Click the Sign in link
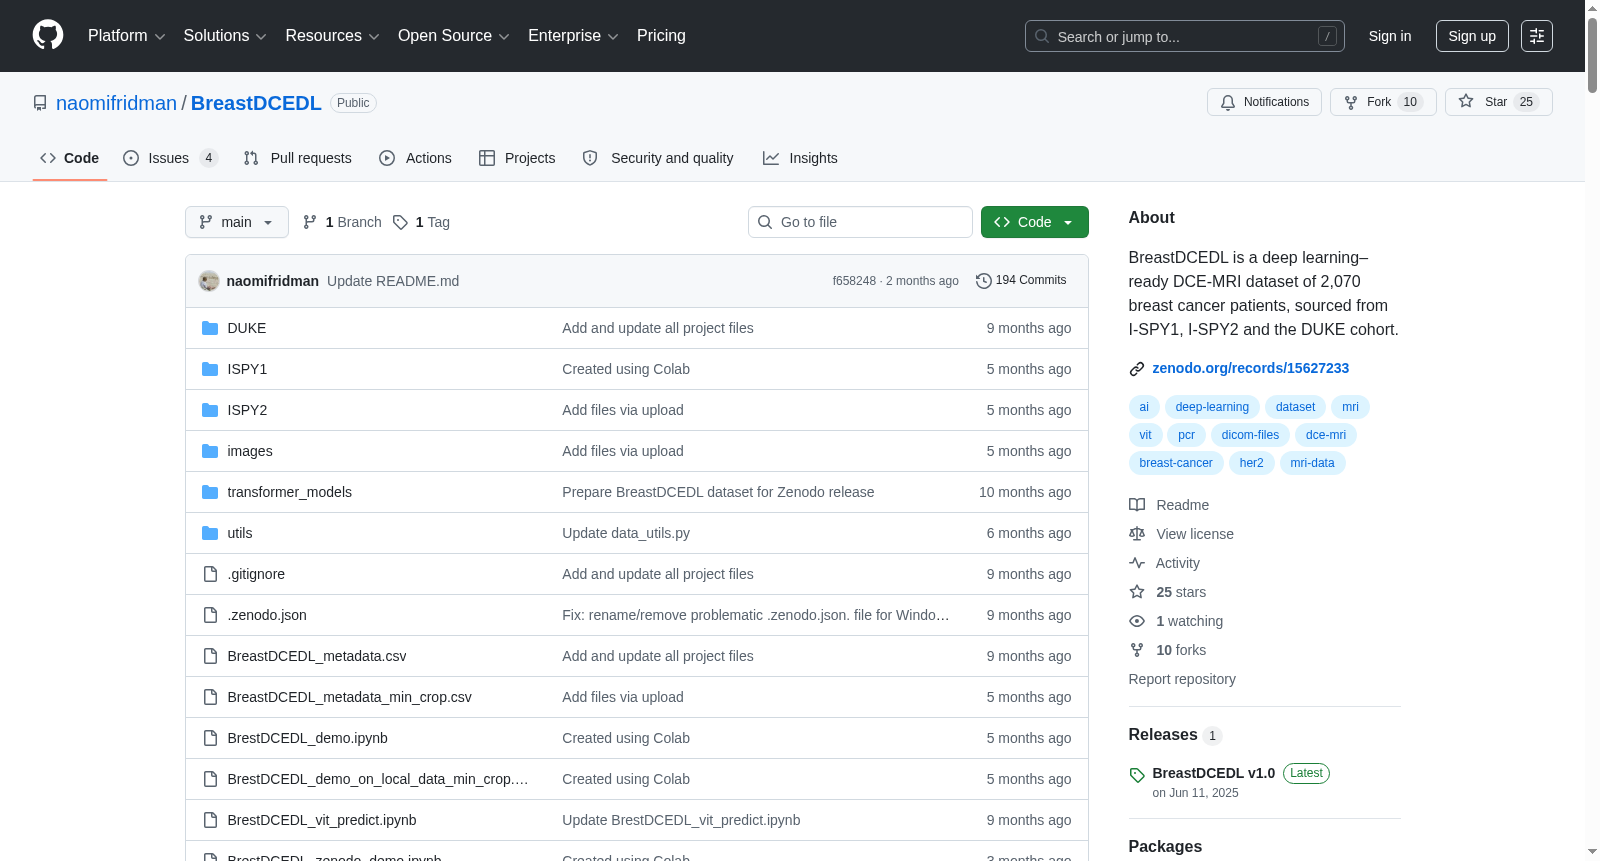1600x861 pixels. [x=1390, y=36]
